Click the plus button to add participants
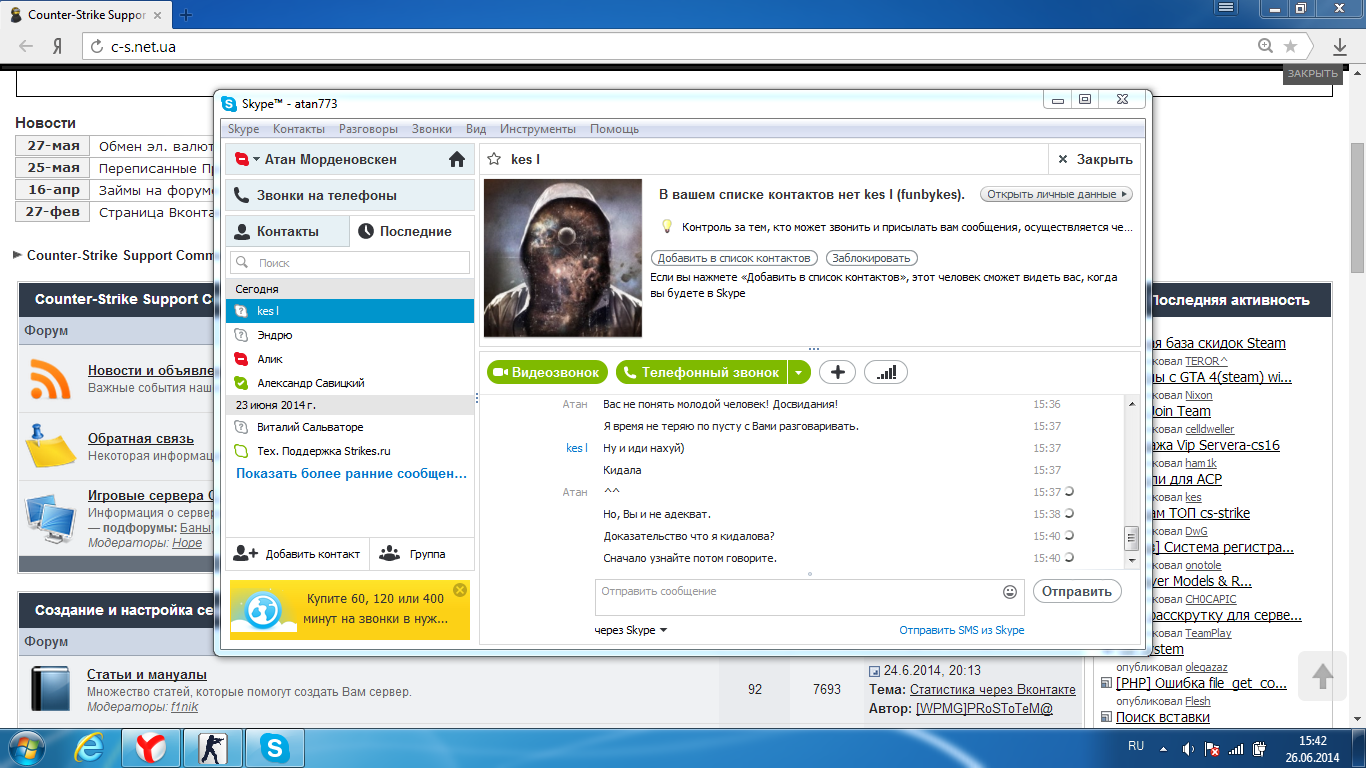The image size is (1366, 768). pyautogui.click(x=838, y=372)
